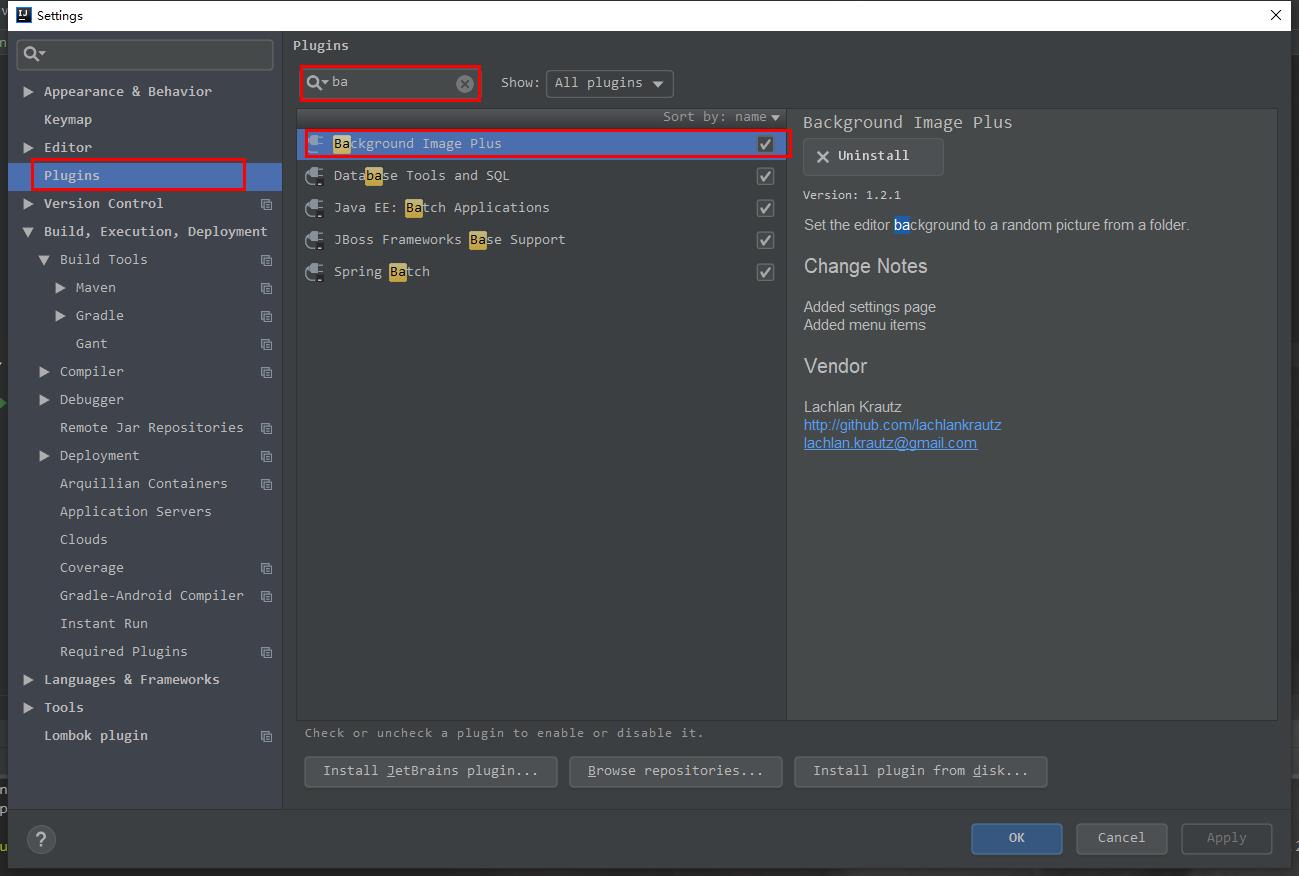
Task: Click project-level icon beside Gradle-Android Compiler
Action: click(x=266, y=596)
